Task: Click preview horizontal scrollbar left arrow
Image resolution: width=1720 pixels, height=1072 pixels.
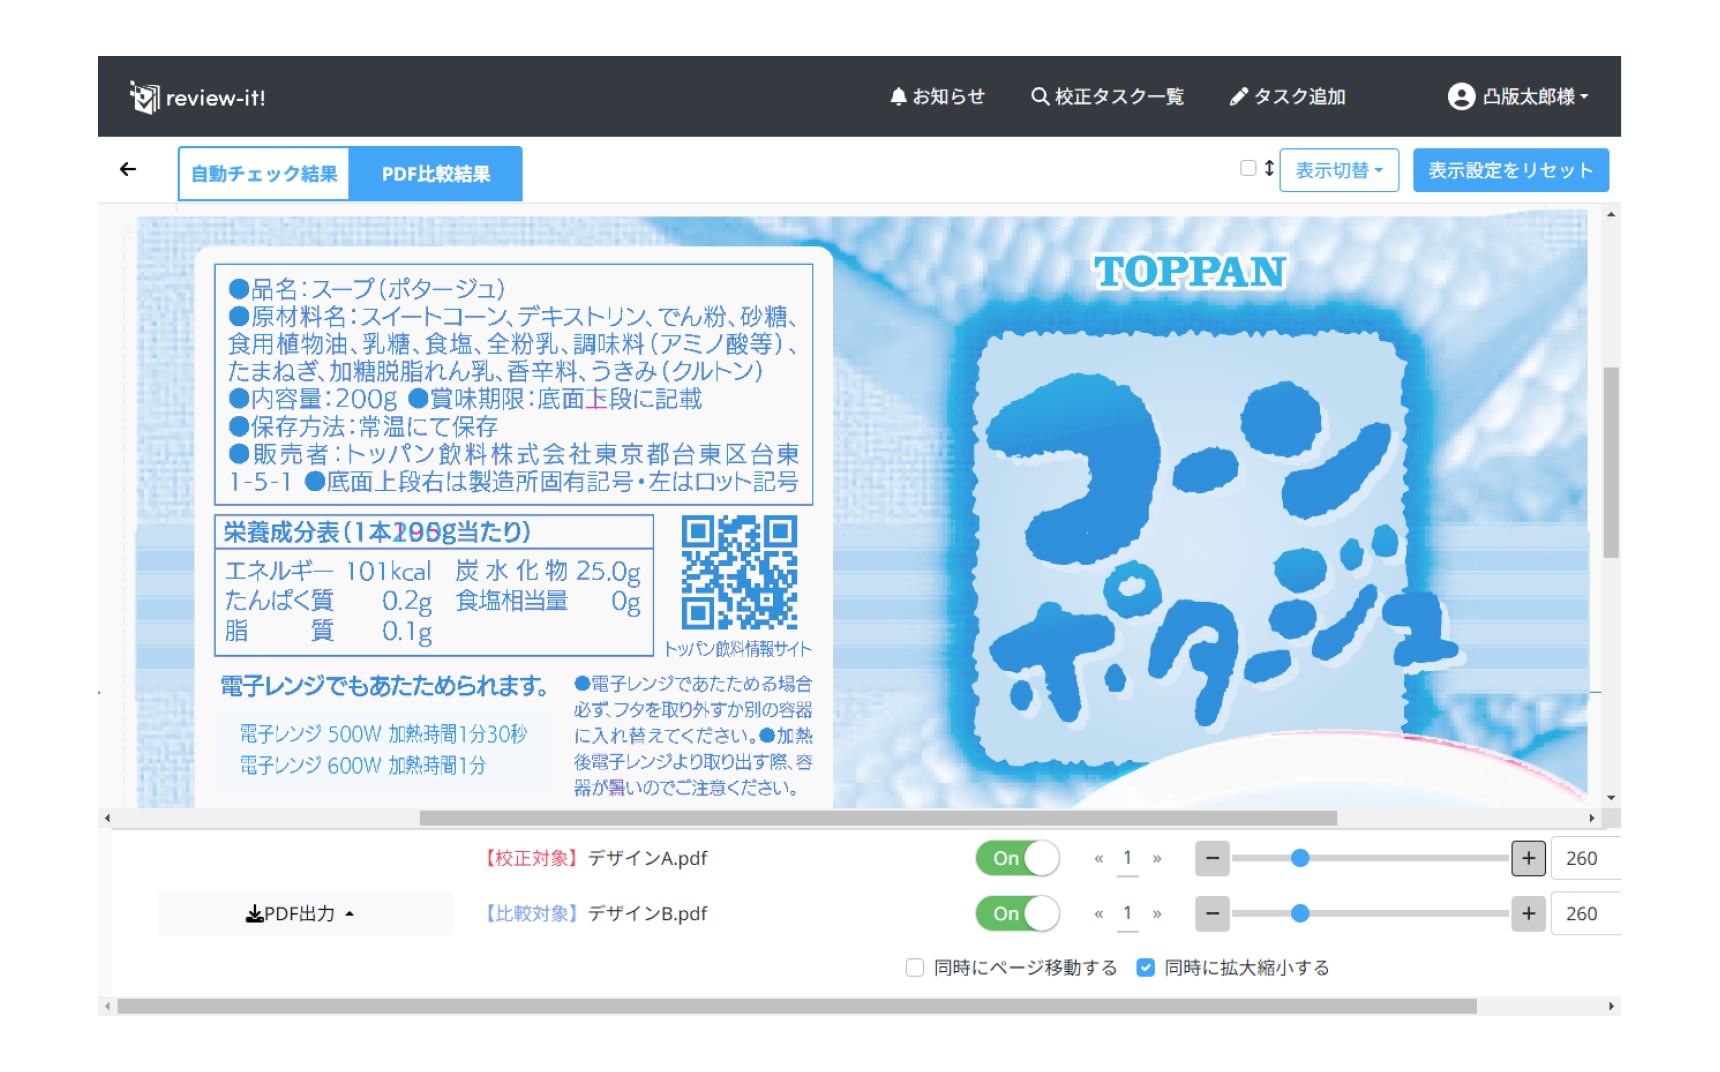Action: (x=107, y=818)
